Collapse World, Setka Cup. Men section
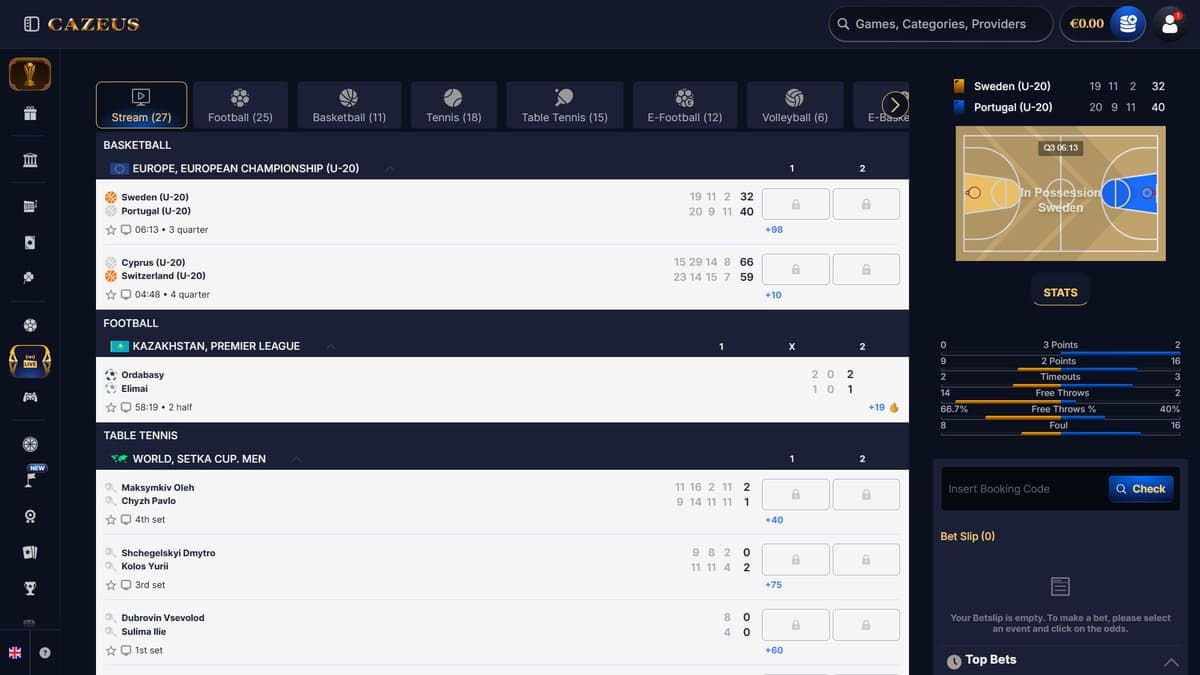The image size is (1200, 675). point(296,459)
